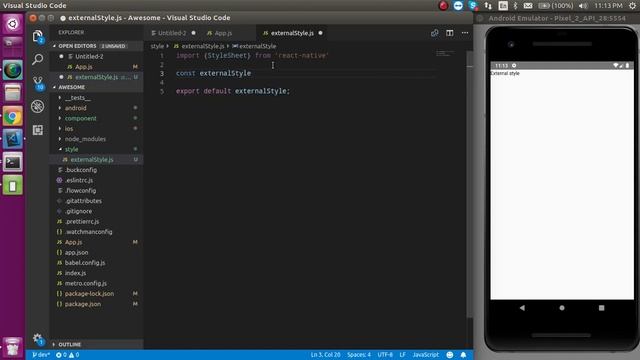This screenshot has height=360, width=640.
Task: Open Ubuntu Dash search icon
Action: pos(13,24)
